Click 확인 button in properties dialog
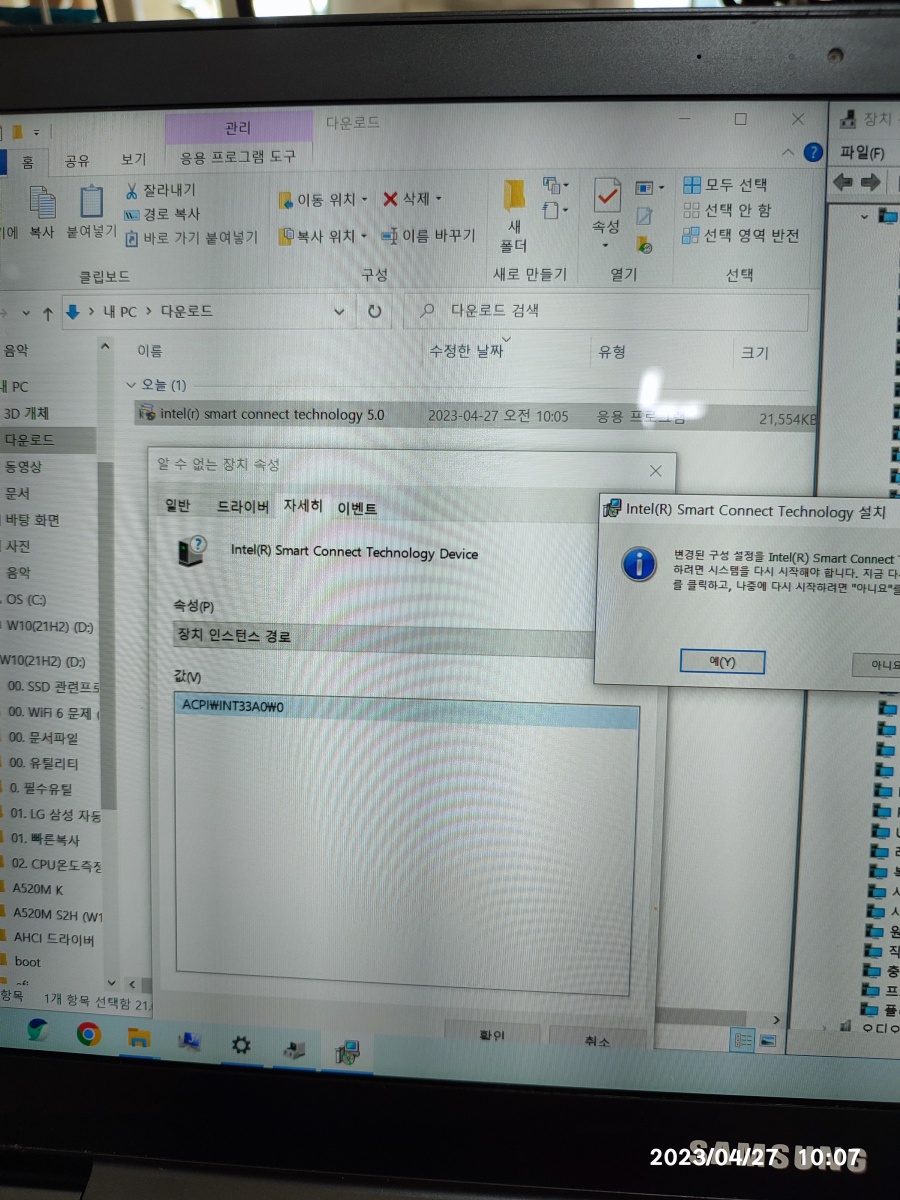This screenshot has height=1200, width=900. pyautogui.click(x=492, y=1036)
